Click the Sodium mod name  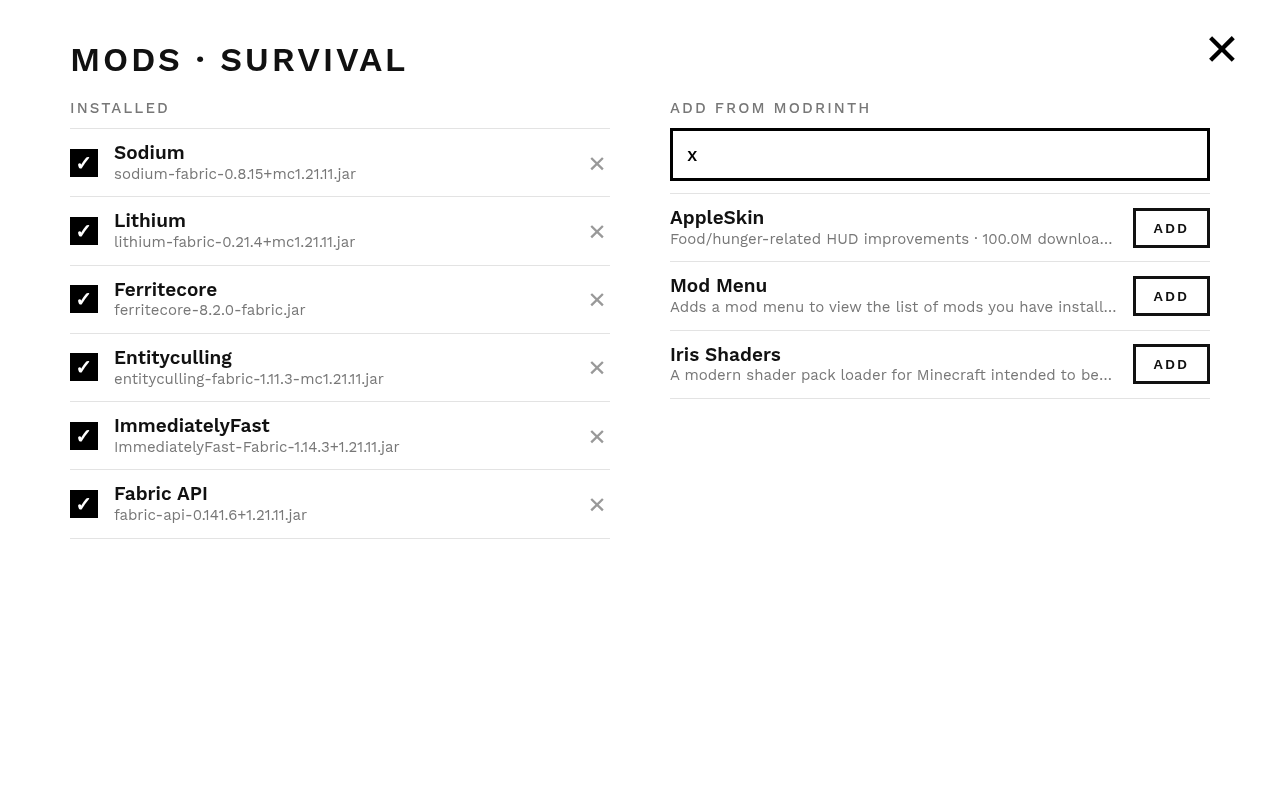coord(149,153)
